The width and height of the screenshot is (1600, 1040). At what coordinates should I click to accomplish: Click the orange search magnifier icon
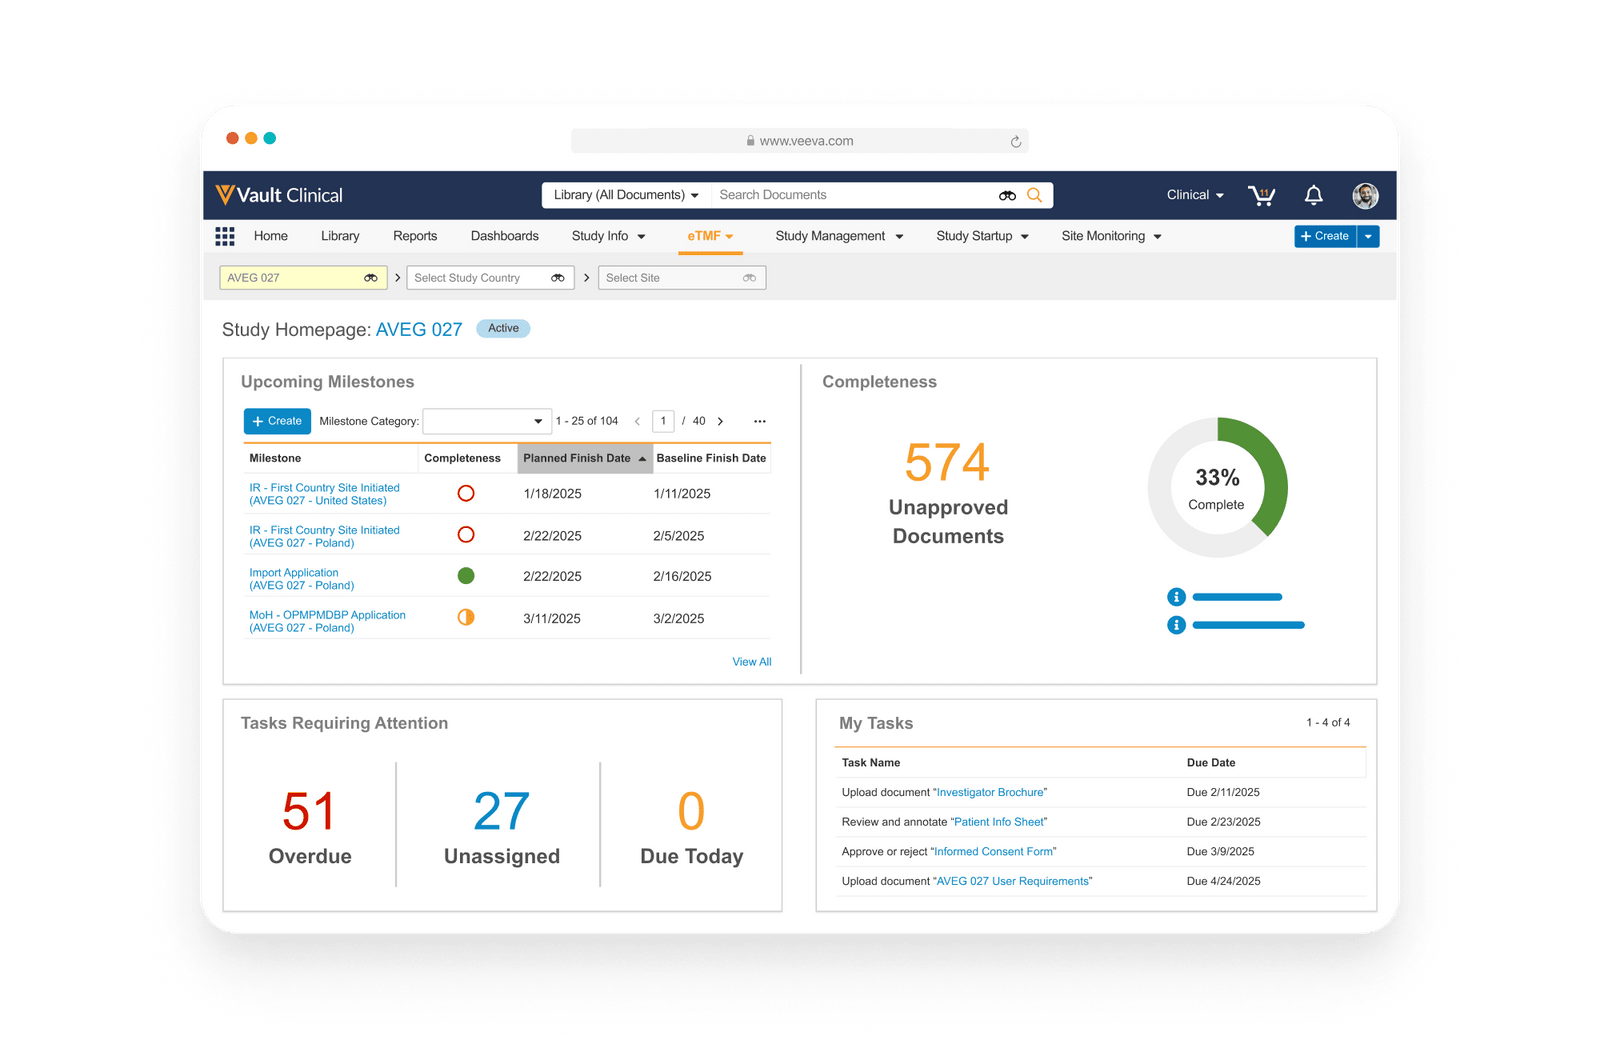[1035, 195]
